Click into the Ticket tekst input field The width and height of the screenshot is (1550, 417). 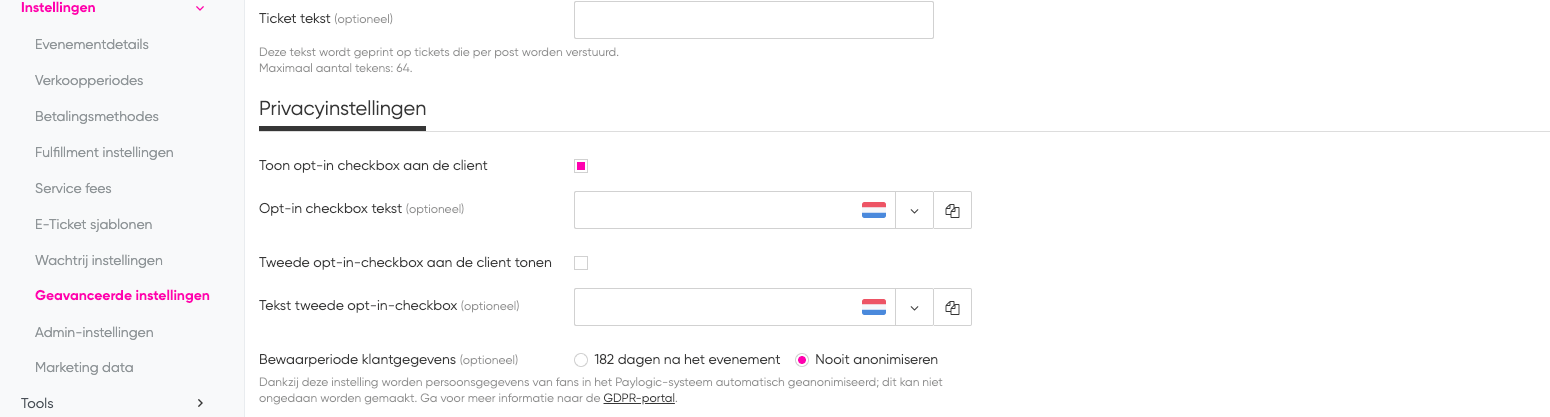coord(754,20)
